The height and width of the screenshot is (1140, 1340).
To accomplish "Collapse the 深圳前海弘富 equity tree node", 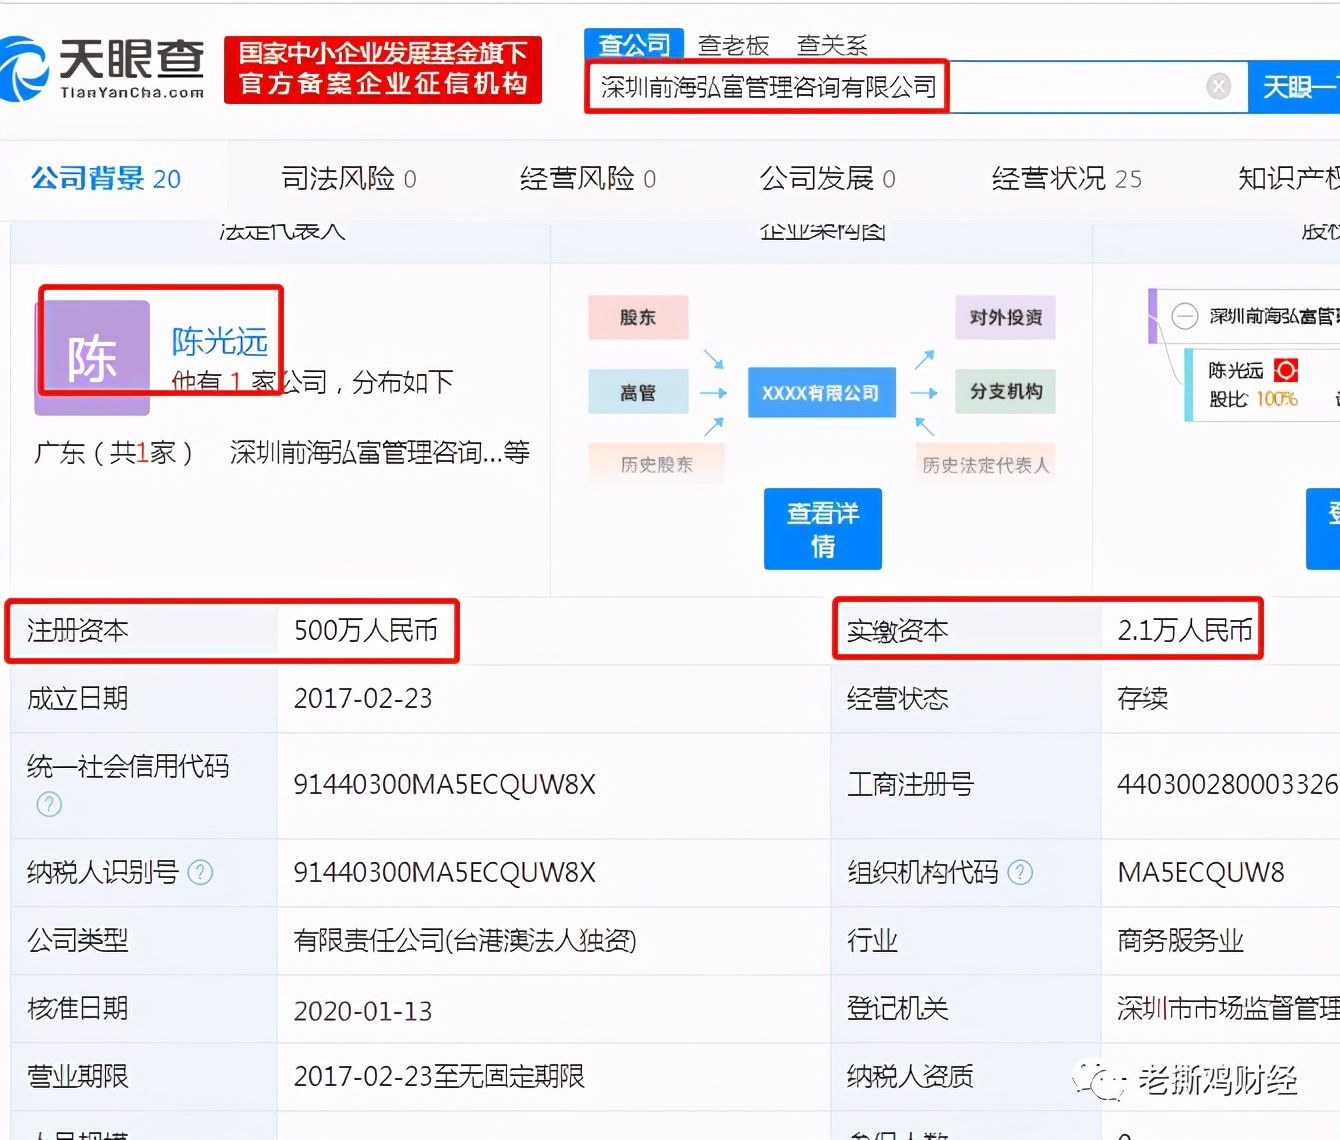I will click(x=1184, y=316).
